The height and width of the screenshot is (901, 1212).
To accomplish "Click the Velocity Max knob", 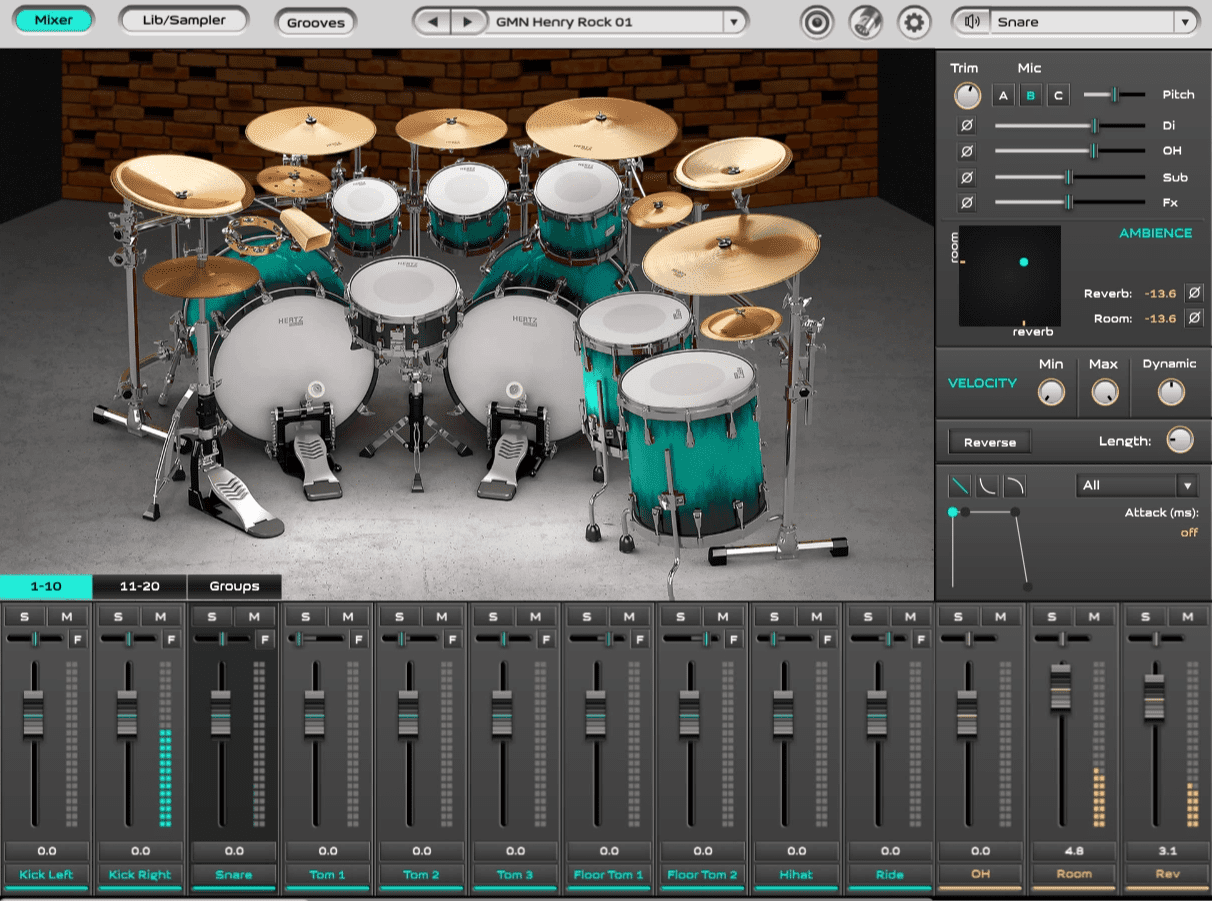I will [1104, 392].
